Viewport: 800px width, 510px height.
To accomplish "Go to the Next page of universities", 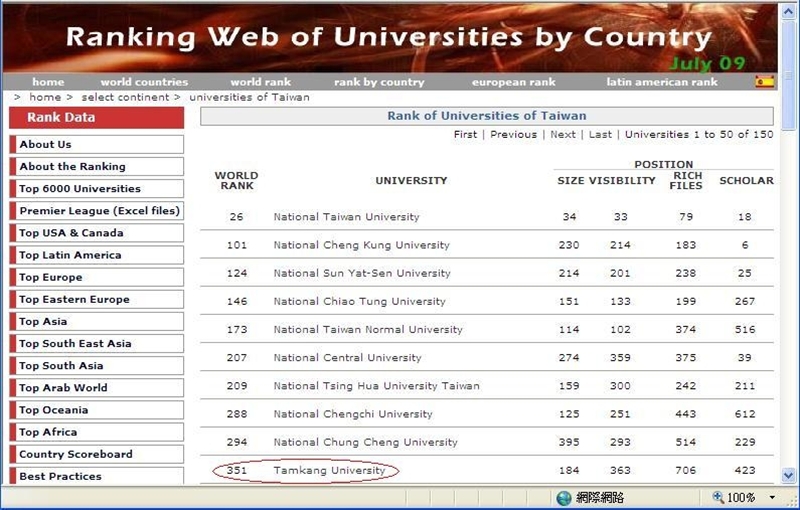I will pos(563,134).
